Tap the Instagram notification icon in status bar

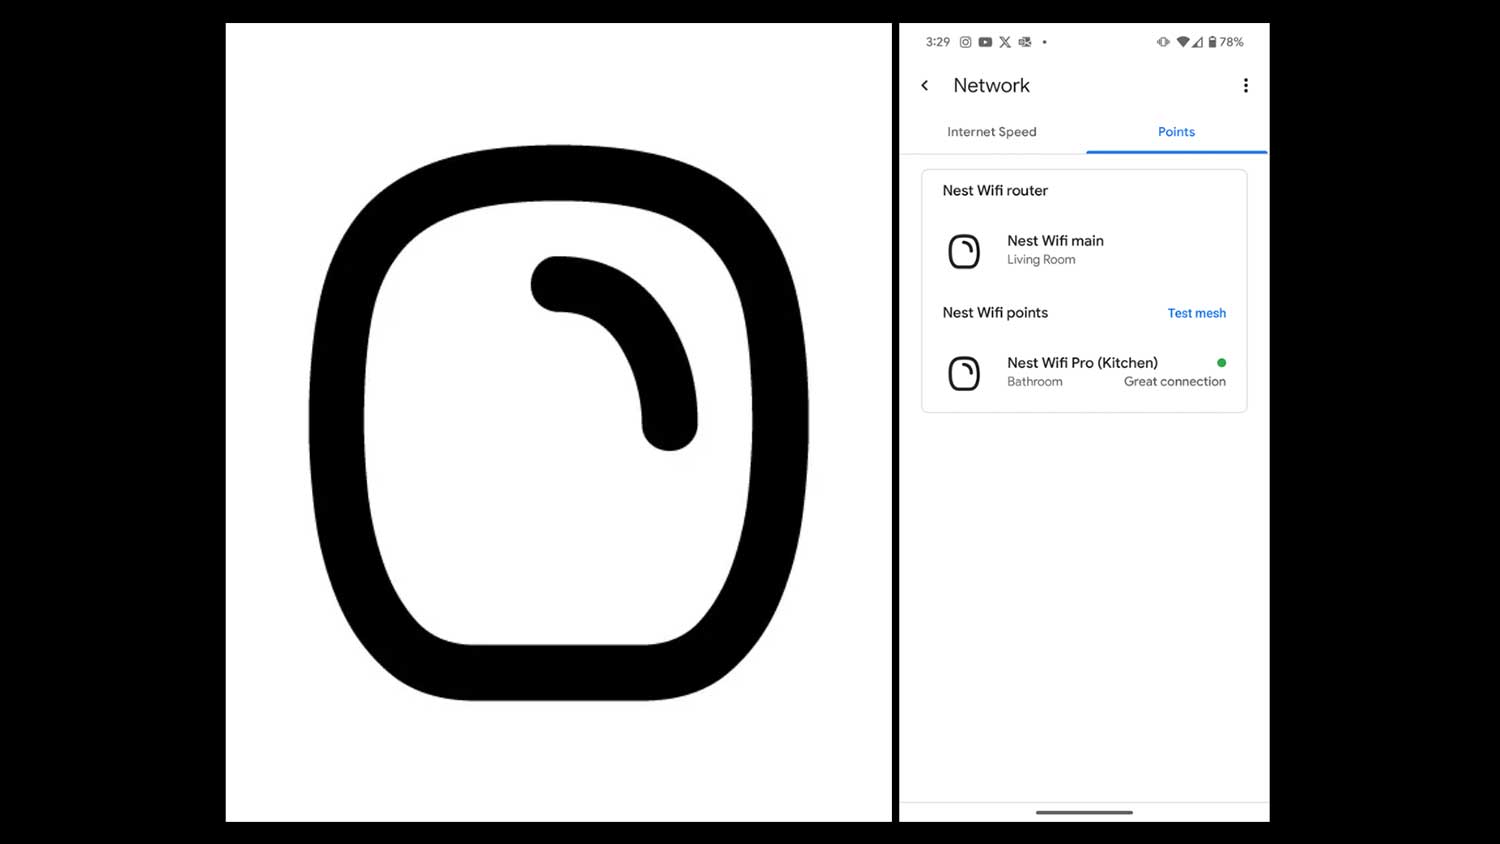point(965,42)
